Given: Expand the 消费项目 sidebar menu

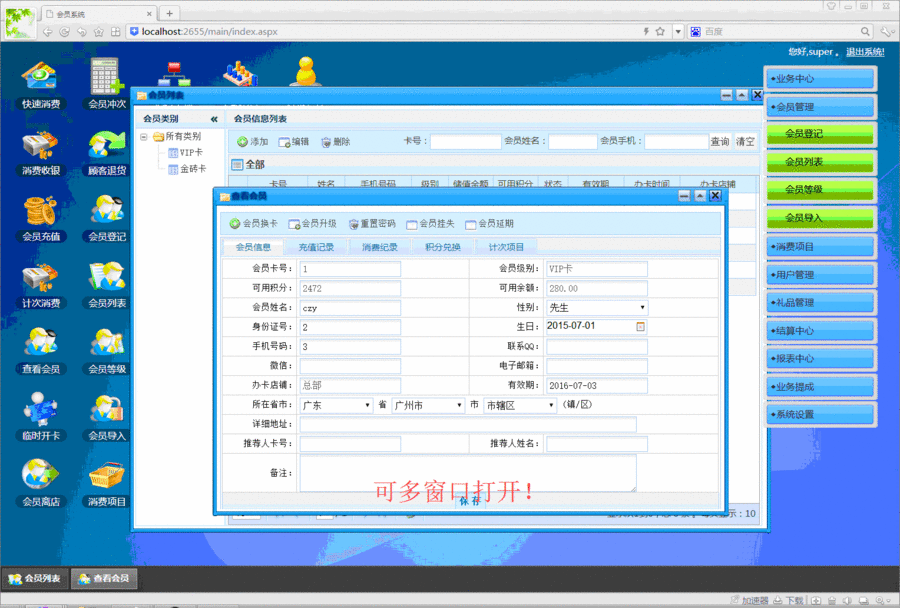Looking at the screenshot, I should 820,247.
